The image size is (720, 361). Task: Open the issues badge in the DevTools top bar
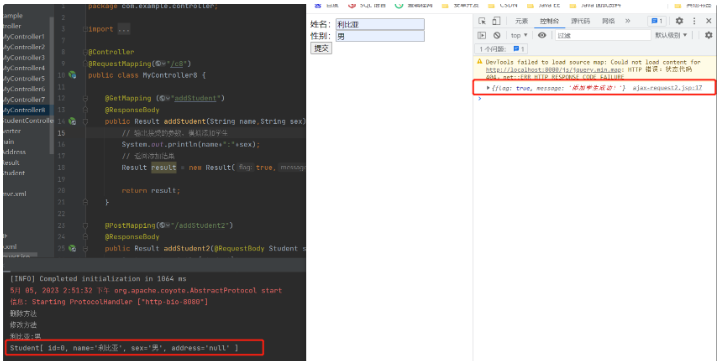(657, 21)
